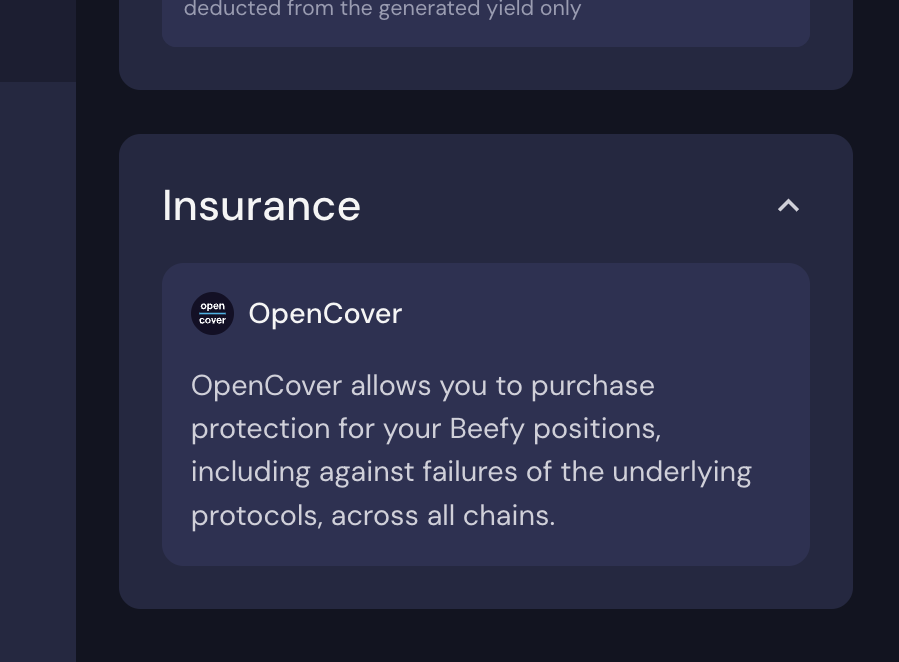Screen dimensions: 899x662
Task: Click the word "protocols," in the description
Action: pos(256,516)
